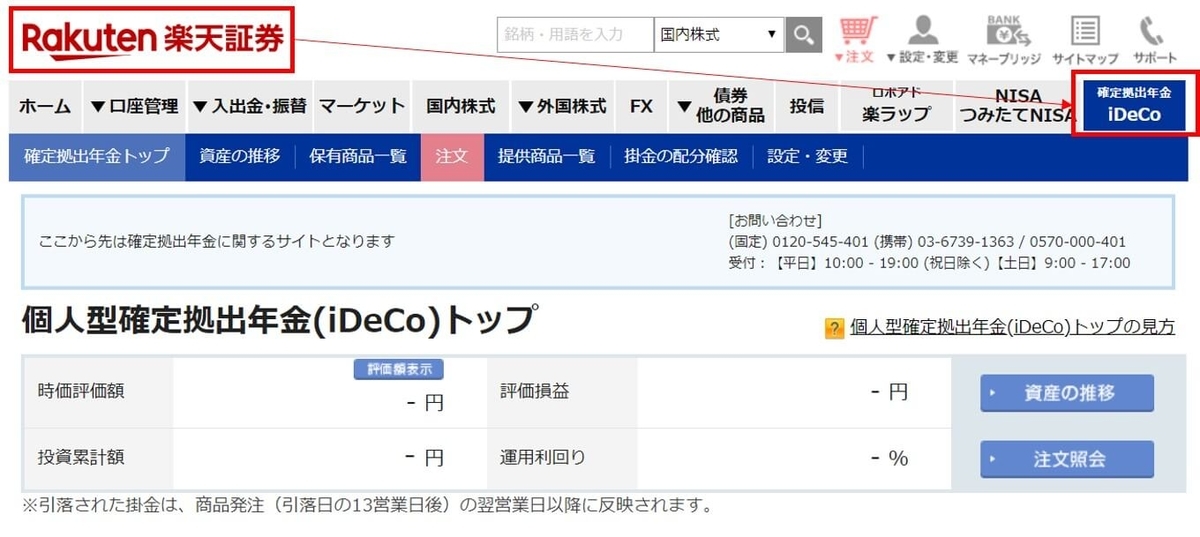Open the FX menu item
1200x537 pixels.
coord(641,106)
